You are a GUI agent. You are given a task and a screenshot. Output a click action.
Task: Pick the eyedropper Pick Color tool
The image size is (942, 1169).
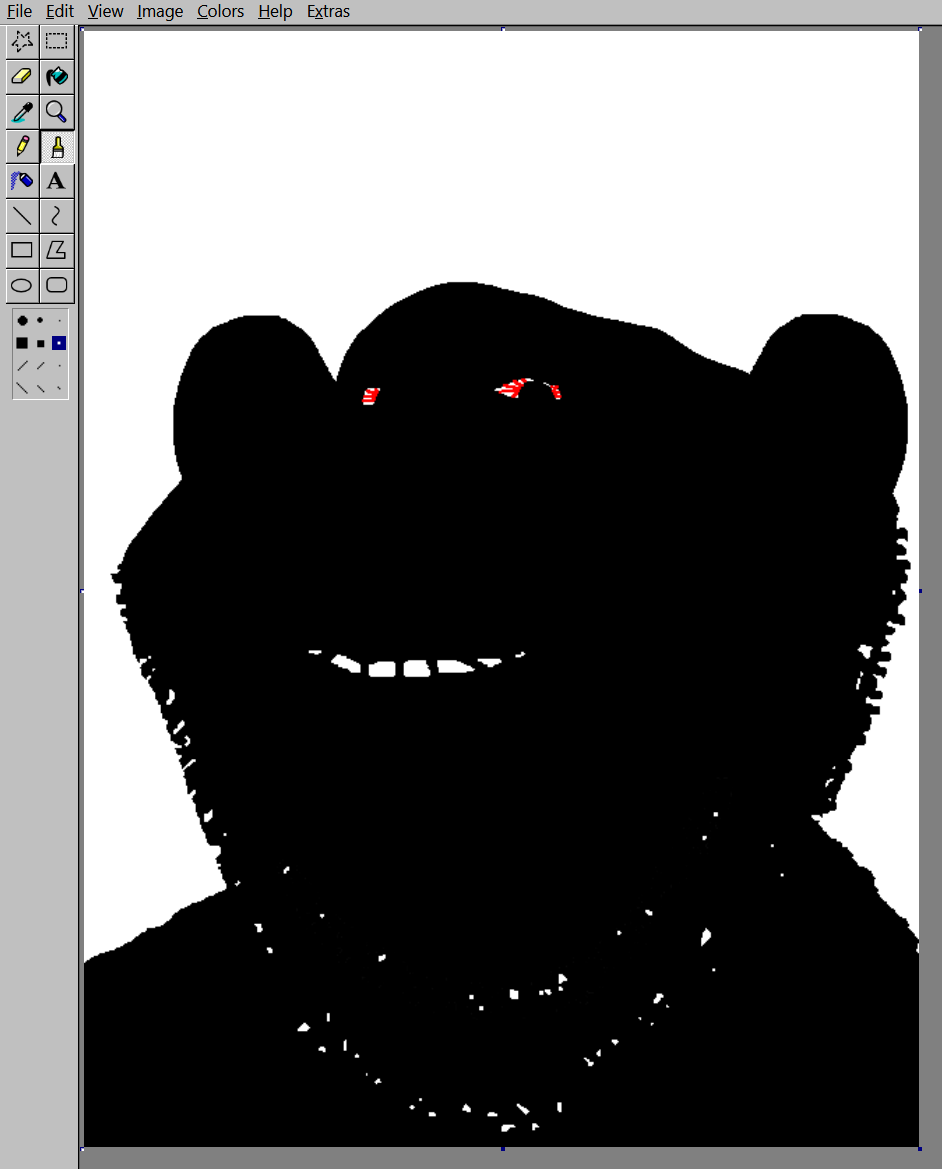(22, 111)
